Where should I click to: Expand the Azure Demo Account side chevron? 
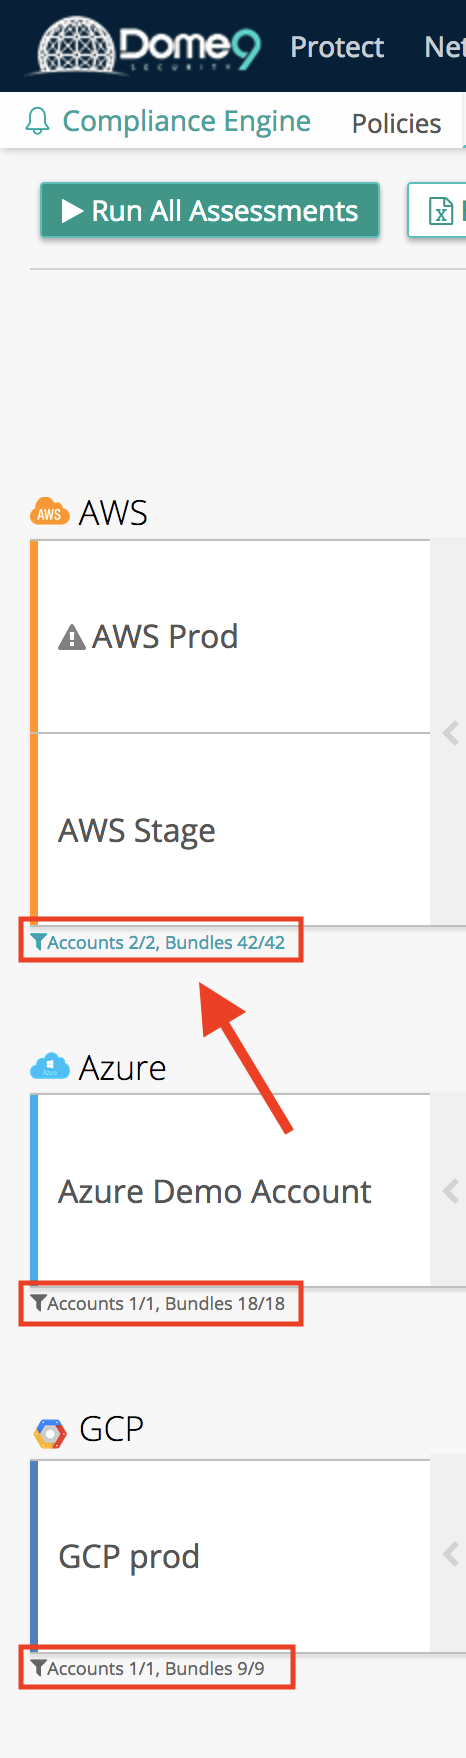[x=451, y=1190]
